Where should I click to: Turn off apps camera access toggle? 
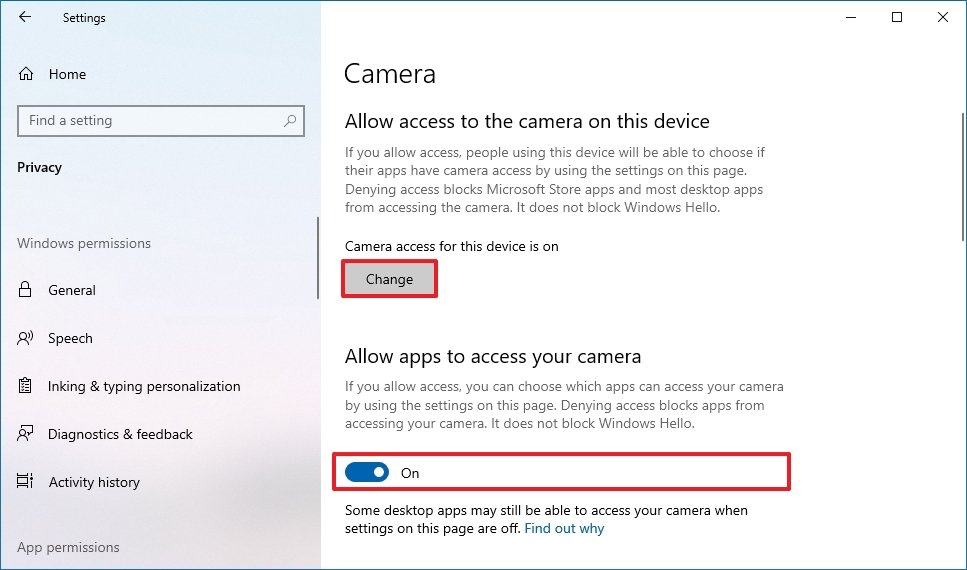(x=367, y=473)
